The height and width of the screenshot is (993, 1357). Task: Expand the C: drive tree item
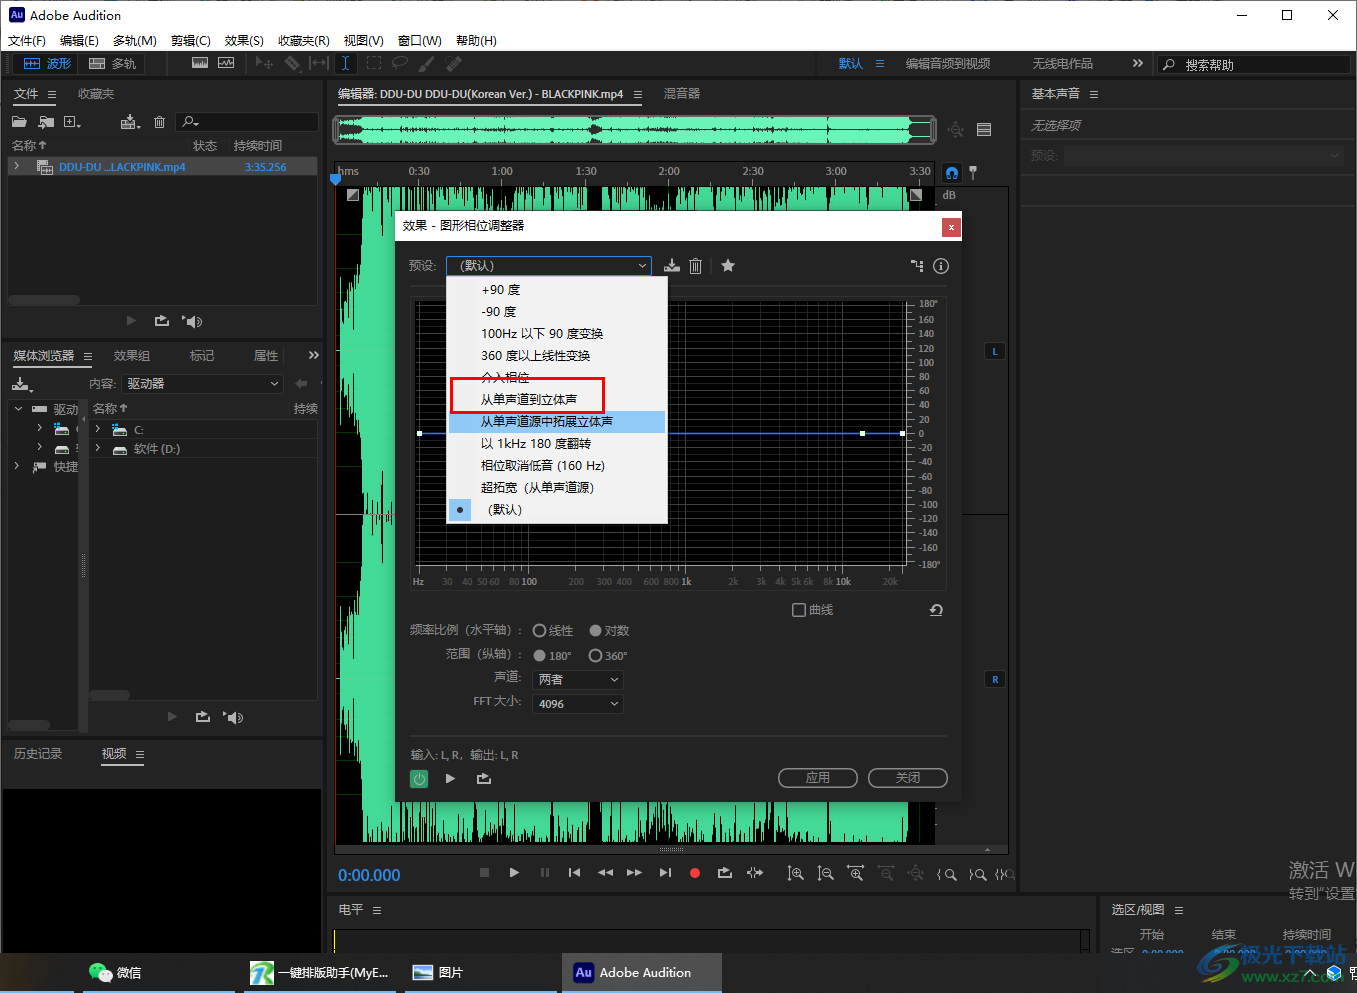[x=98, y=429]
